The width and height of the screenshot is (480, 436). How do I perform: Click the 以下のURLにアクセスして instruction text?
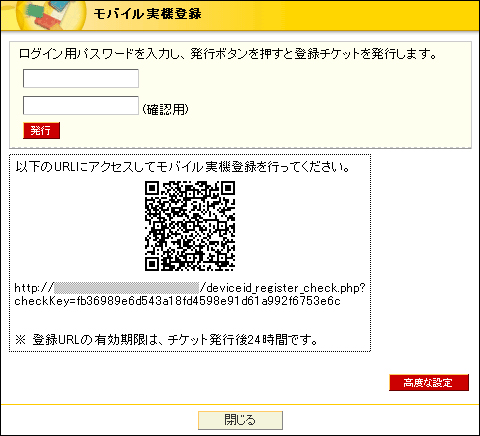point(183,167)
